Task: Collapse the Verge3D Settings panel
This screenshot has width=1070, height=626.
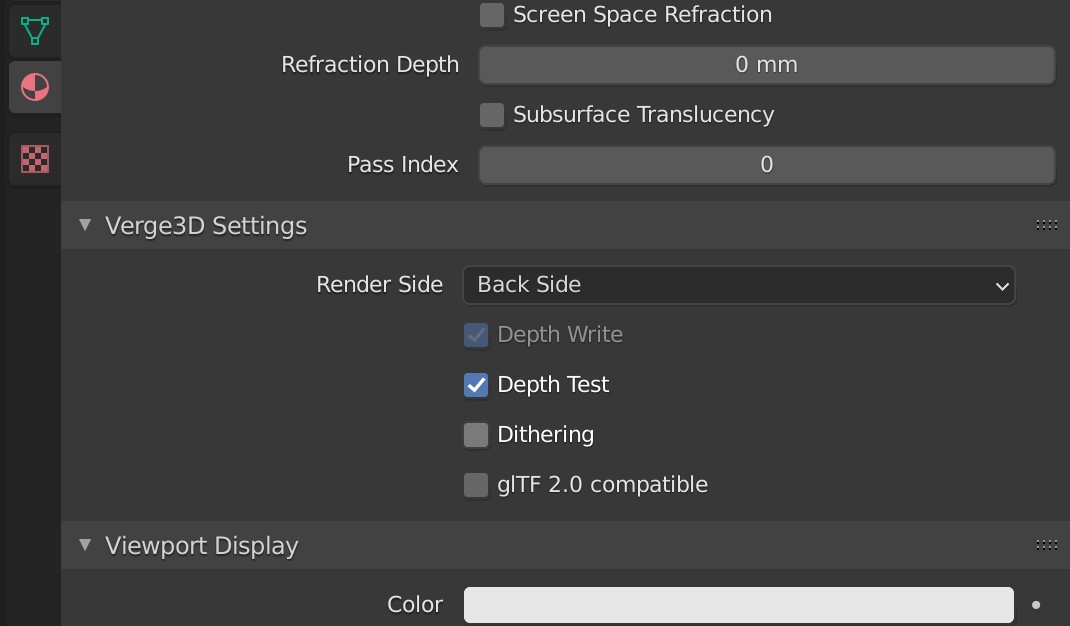Action: click(x=85, y=225)
